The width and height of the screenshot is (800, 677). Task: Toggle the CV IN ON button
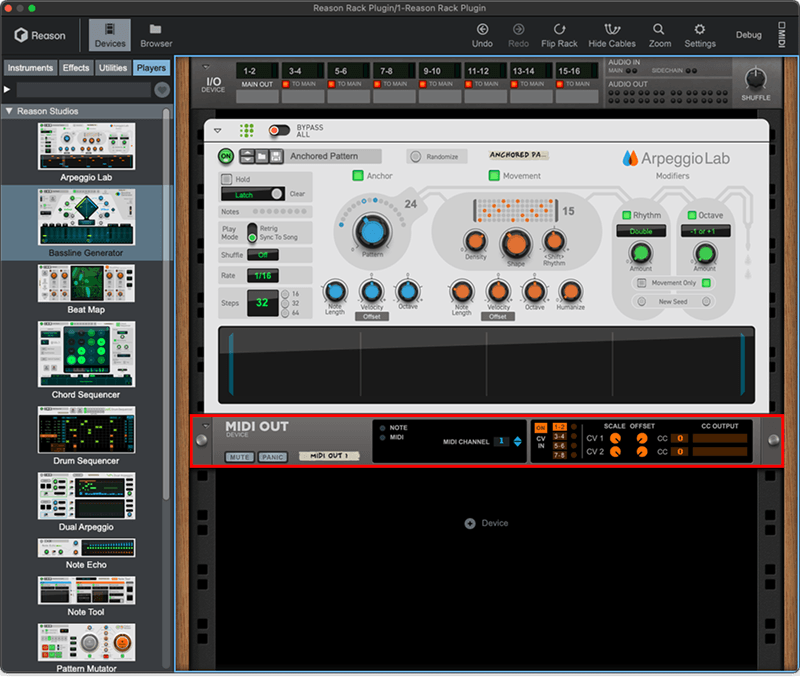(x=540, y=428)
